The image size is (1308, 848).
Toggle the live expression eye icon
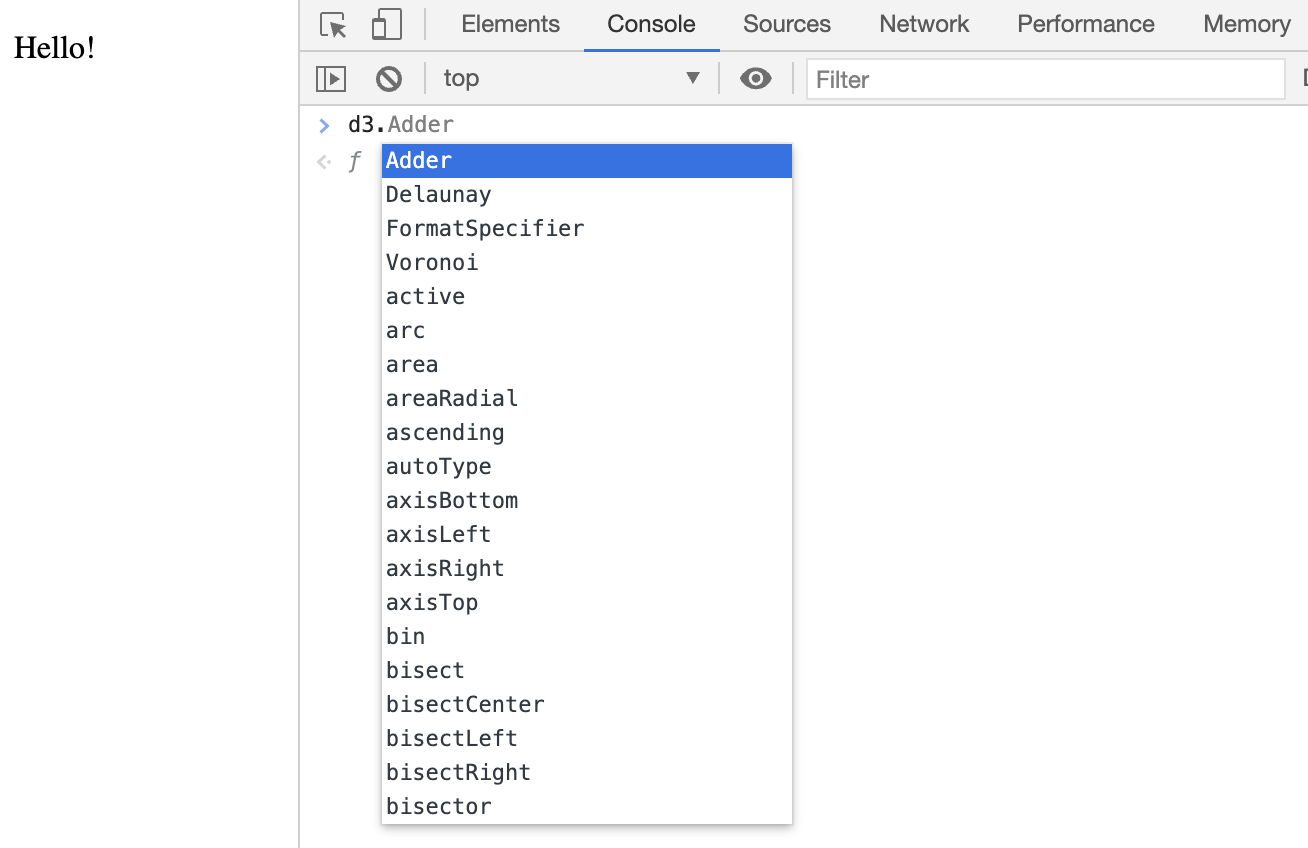[756, 79]
